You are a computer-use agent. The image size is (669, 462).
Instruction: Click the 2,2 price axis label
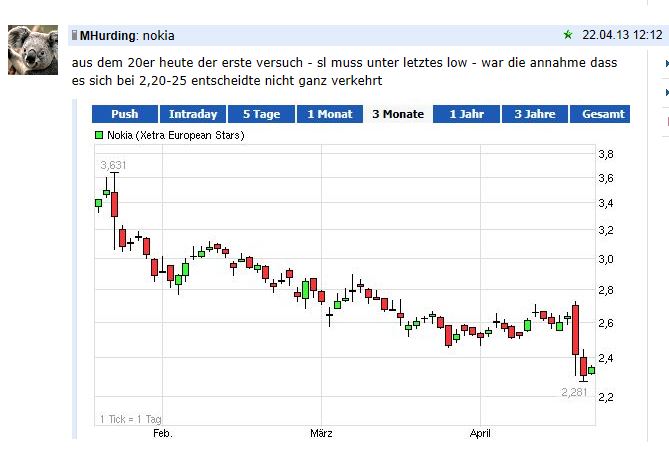(x=606, y=397)
